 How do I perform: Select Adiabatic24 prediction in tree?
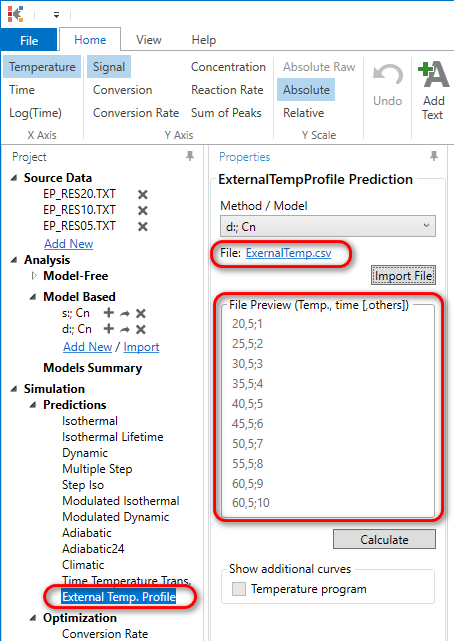click(x=93, y=549)
